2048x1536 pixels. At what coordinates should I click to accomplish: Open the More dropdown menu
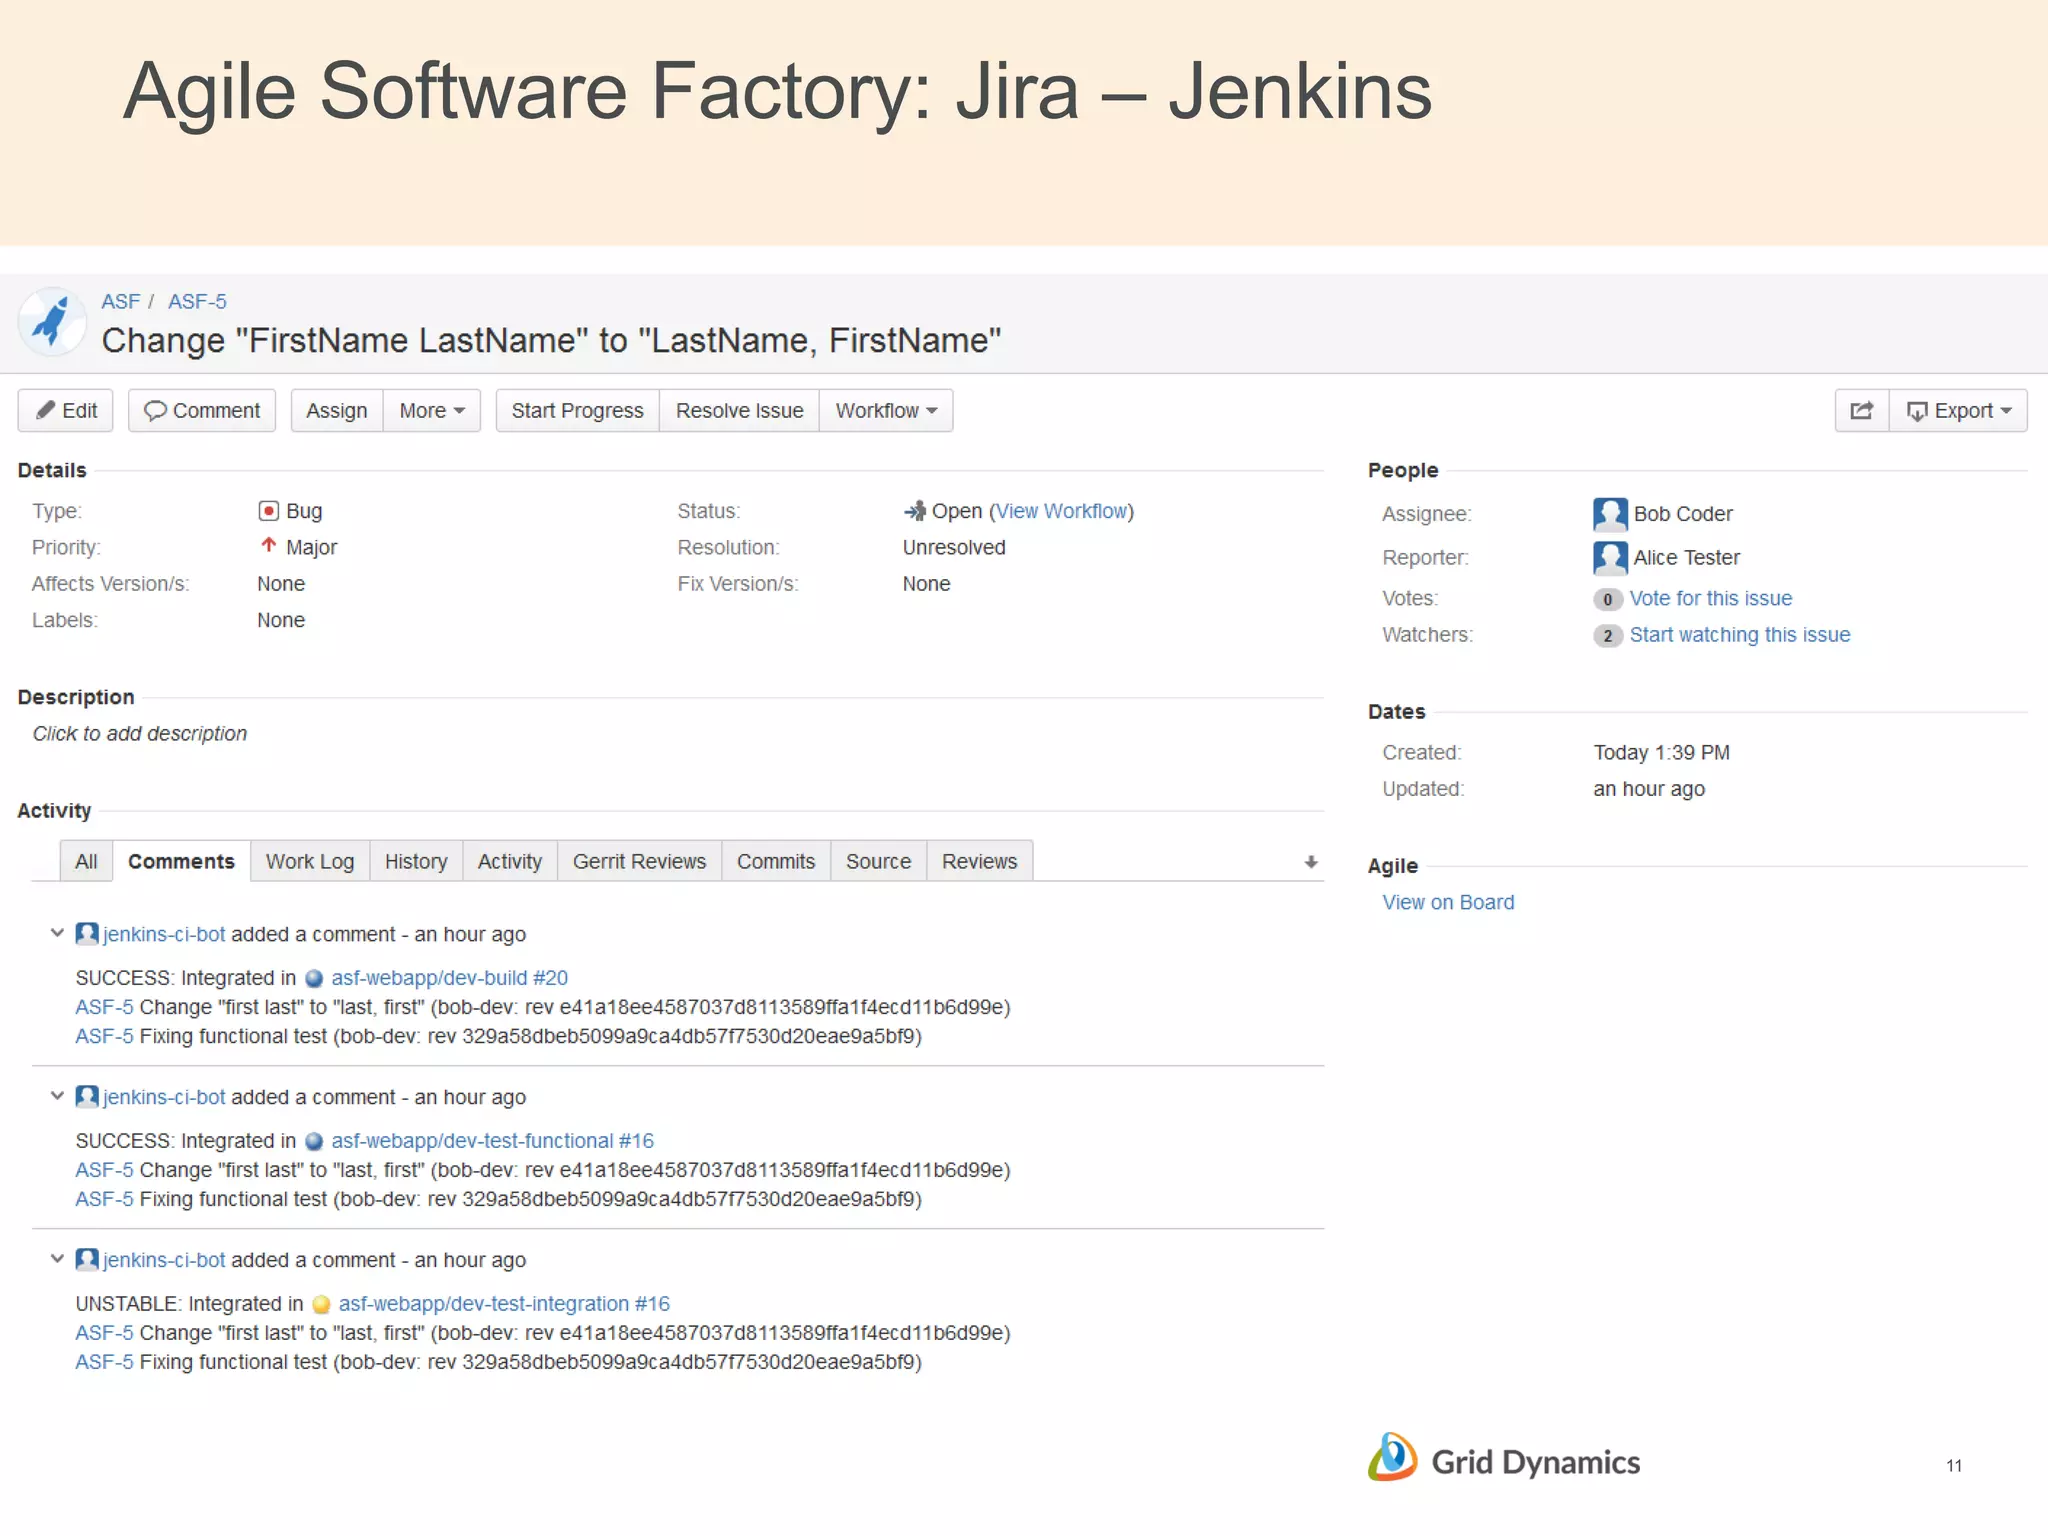tap(432, 411)
